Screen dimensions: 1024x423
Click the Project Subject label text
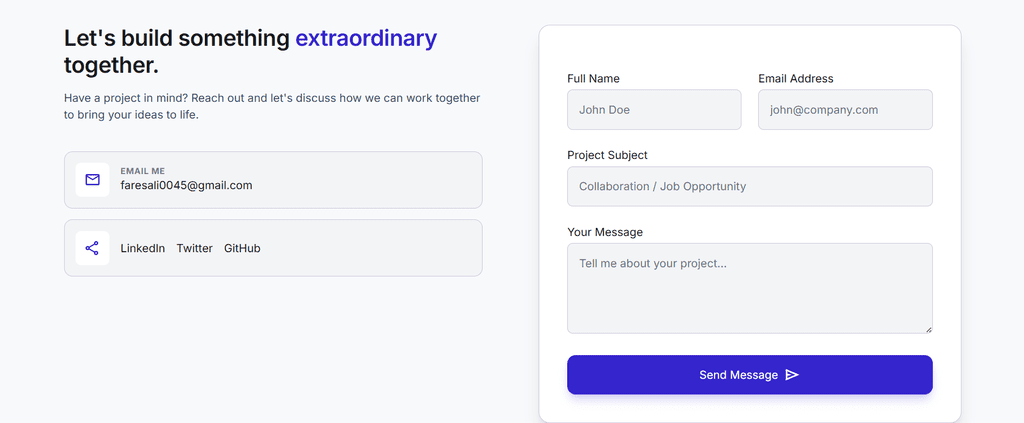(607, 155)
